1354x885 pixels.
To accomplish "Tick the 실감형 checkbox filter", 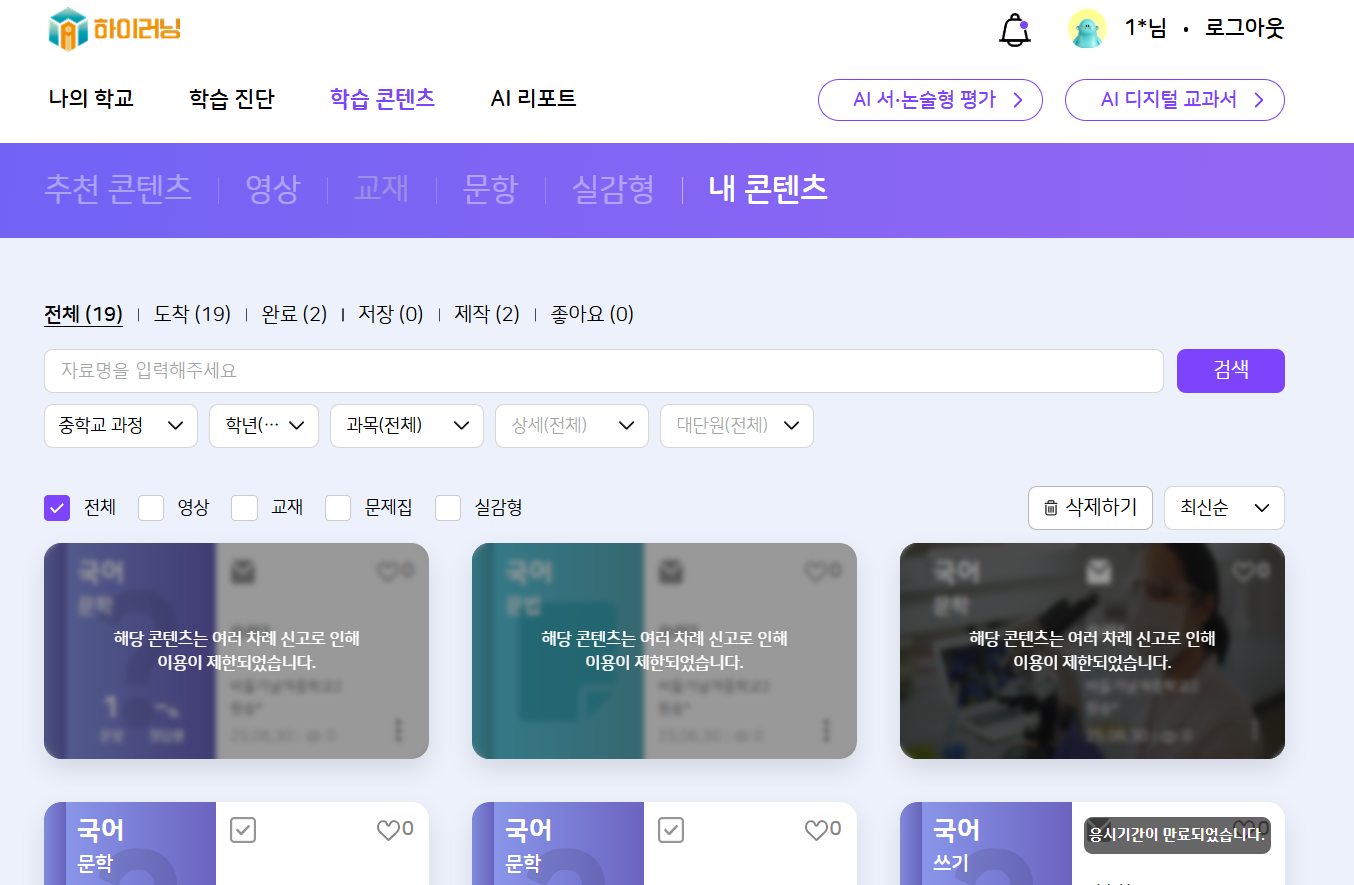I will coord(448,508).
